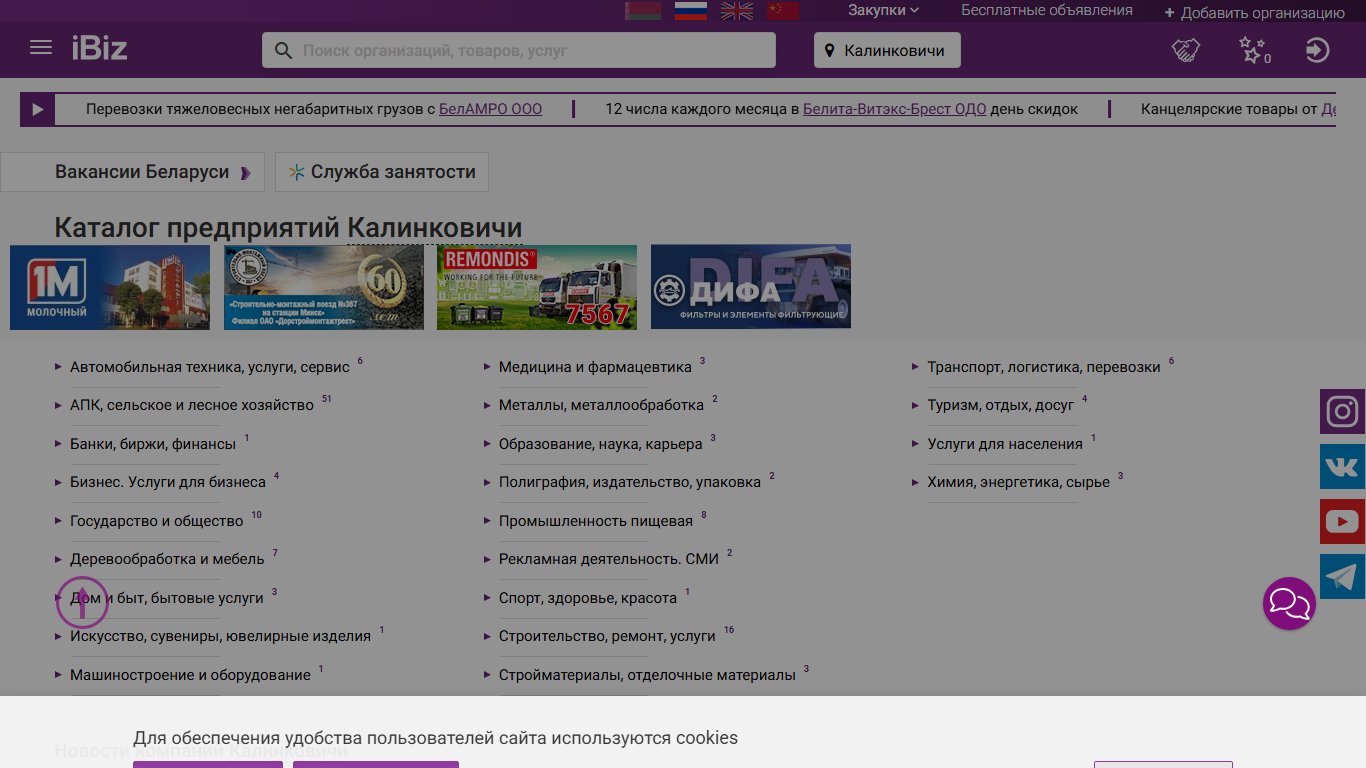
Task: Click the plus icon by Добавить организацию
Action: 1170,13
